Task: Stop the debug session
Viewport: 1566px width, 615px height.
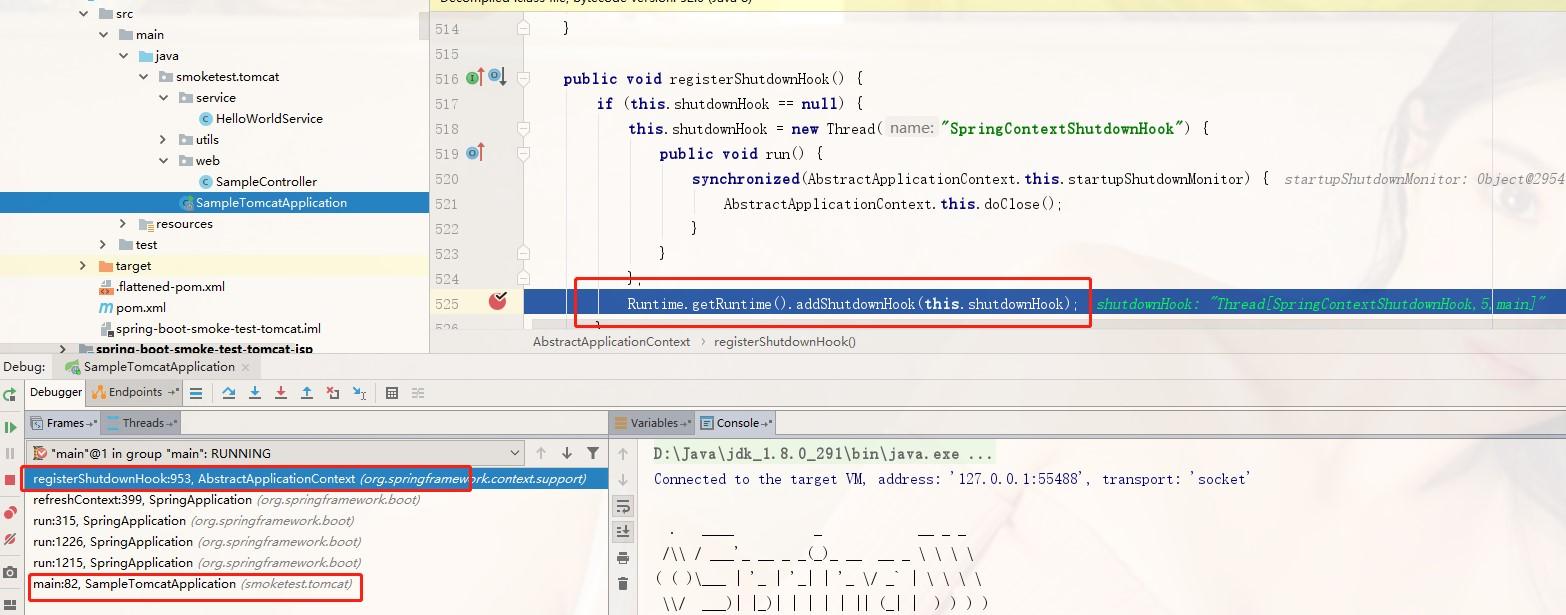Action: coord(10,480)
